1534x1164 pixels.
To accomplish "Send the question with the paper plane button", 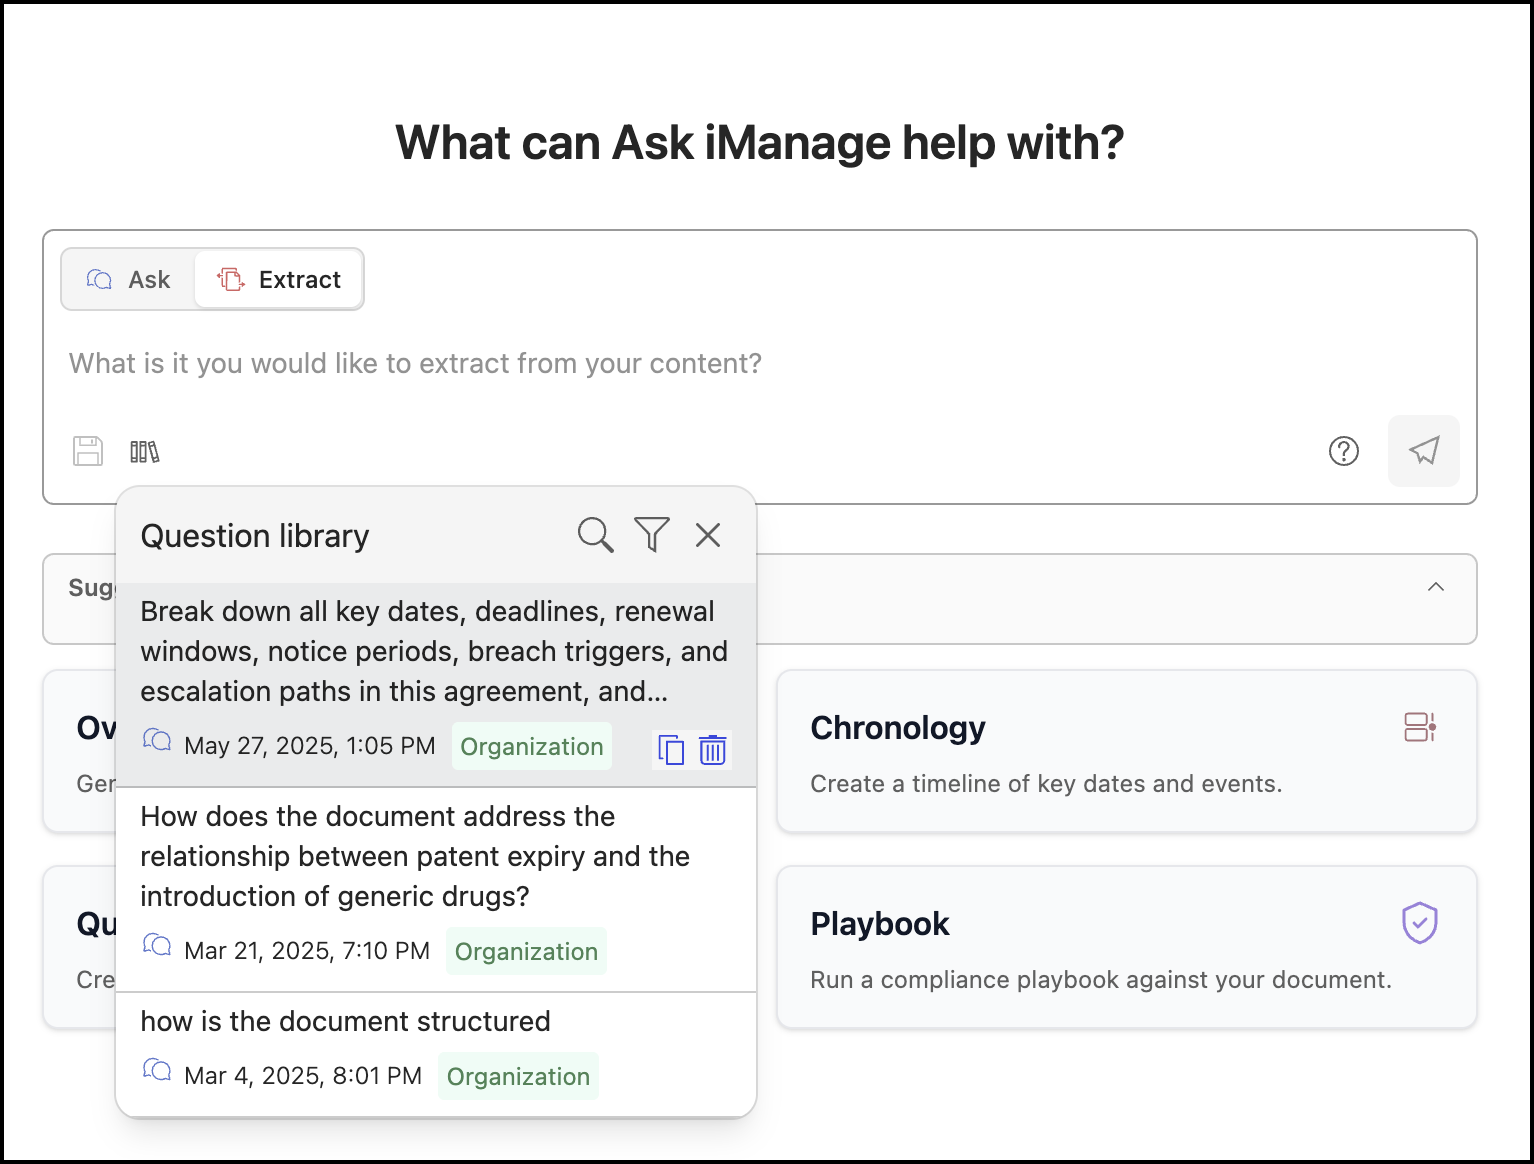I will pyautogui.click(x=1424, y=451).
